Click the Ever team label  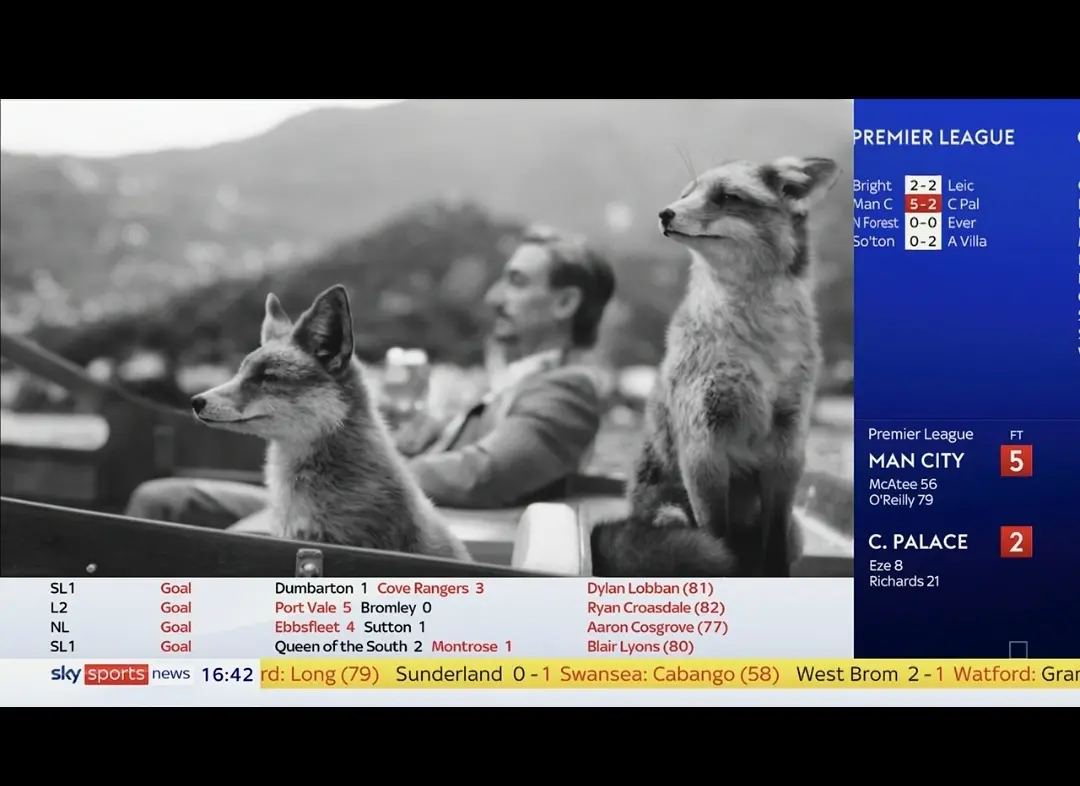[x=962, y=223]
